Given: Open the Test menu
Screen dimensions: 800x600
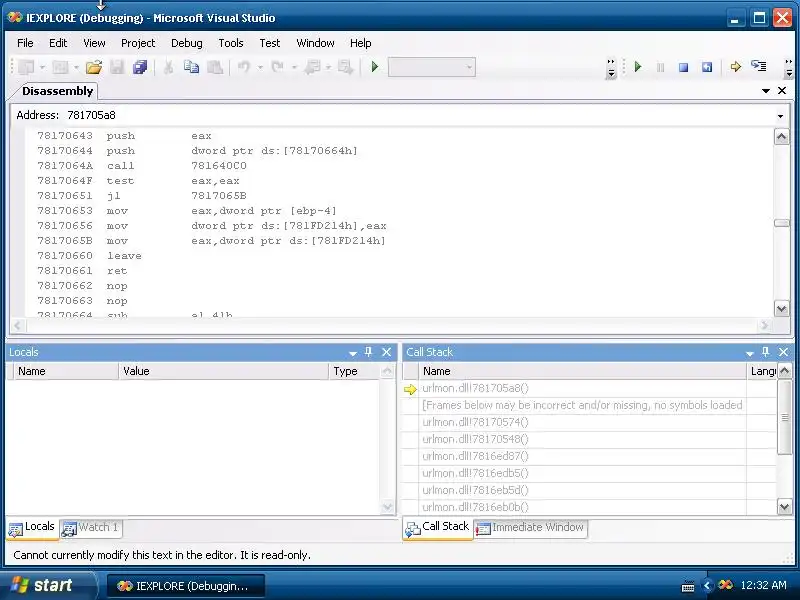Looking at the screenshot, I should coord(270,43).
